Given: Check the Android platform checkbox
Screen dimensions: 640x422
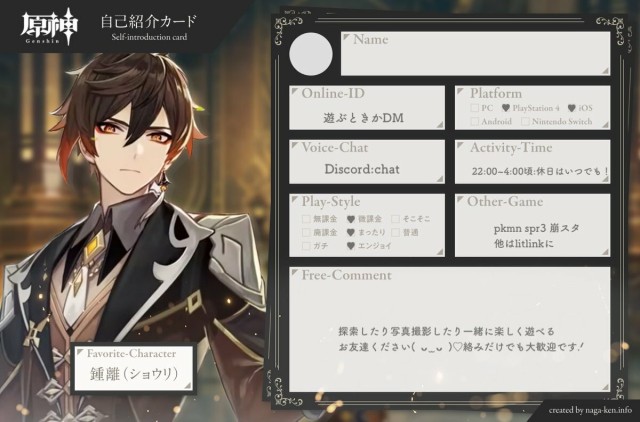Looking at the screenshot, I should click(x=475, y=121).
